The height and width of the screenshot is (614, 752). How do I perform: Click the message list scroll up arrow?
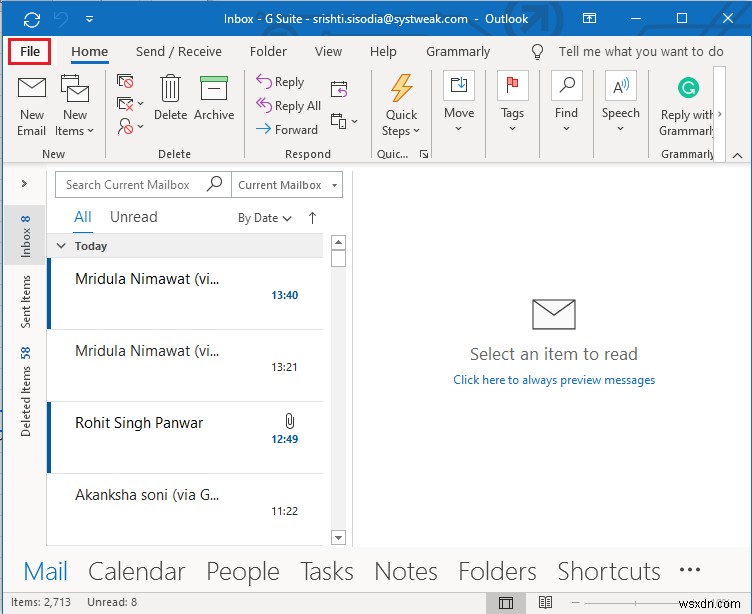tap(339, 242)
